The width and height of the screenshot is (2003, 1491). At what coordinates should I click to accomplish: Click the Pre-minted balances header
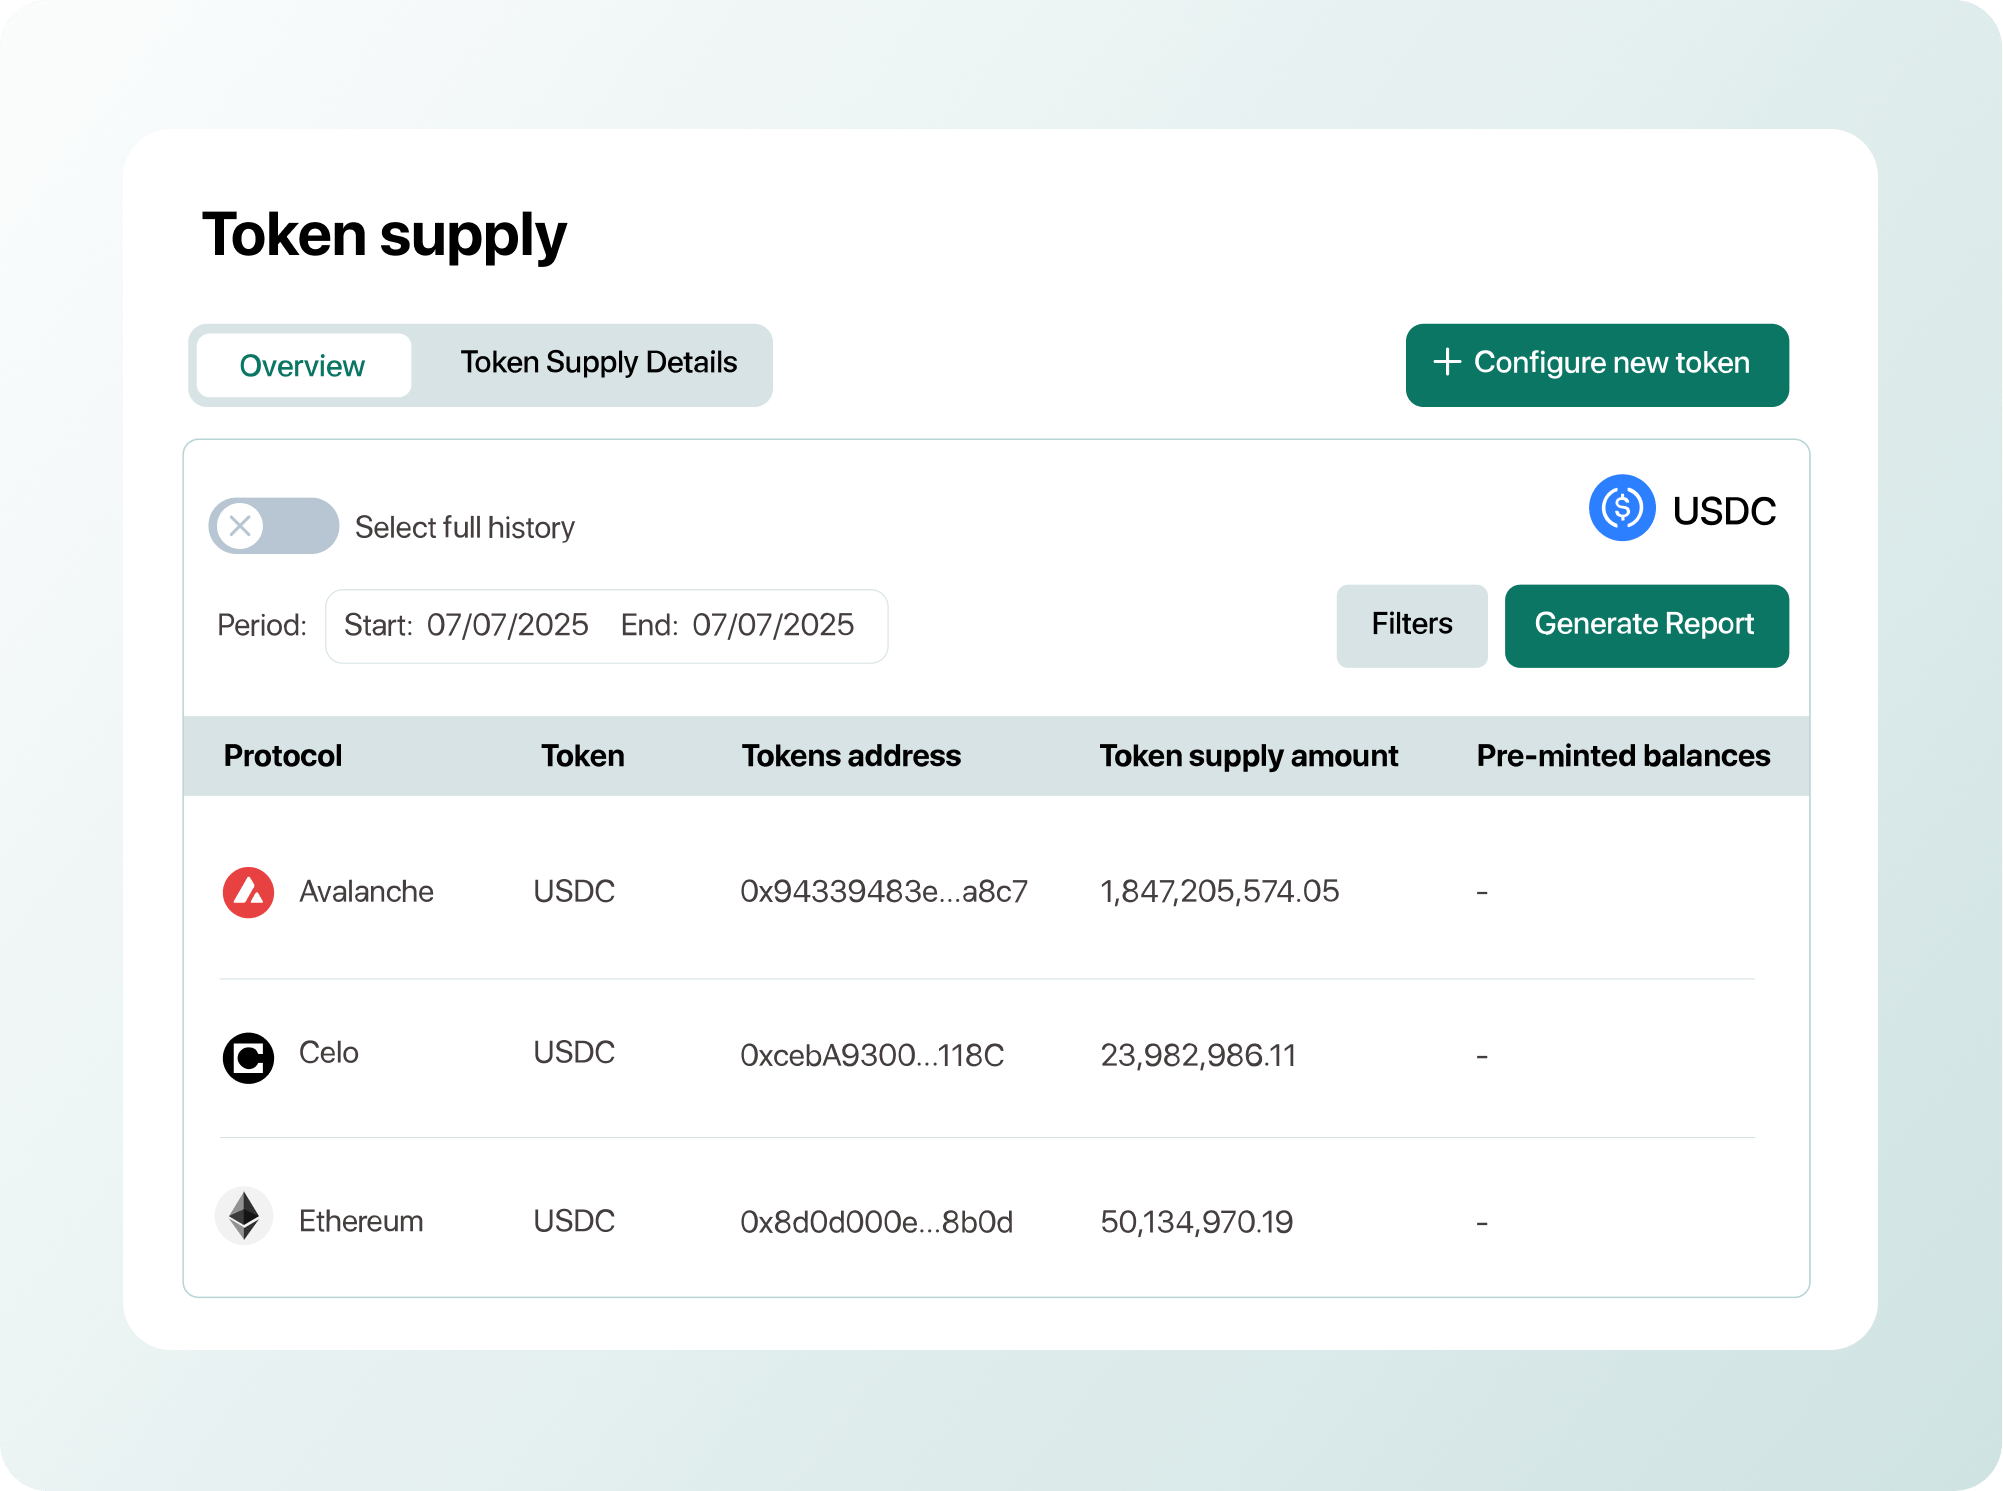(x=1623, y=756)
